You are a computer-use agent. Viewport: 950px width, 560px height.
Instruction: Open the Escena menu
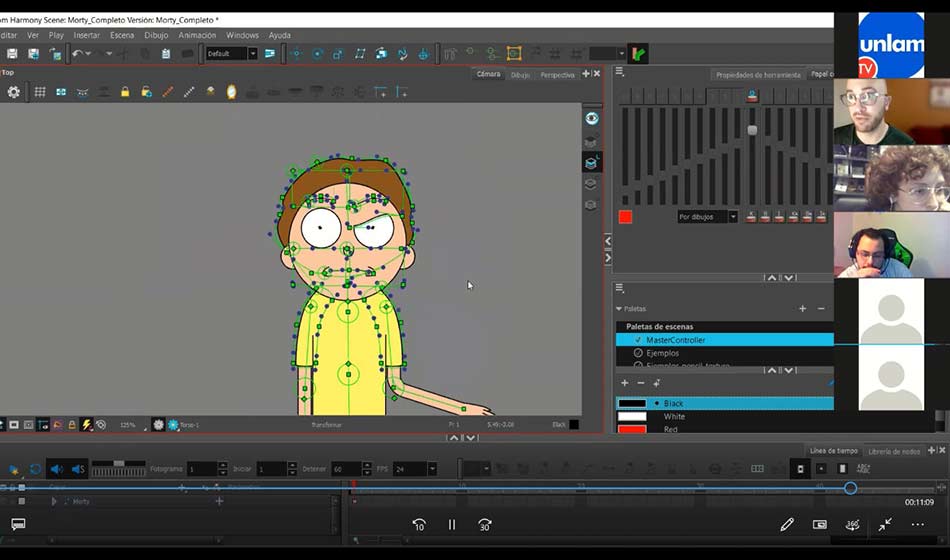pyautogui.click(x=122, y=35)
